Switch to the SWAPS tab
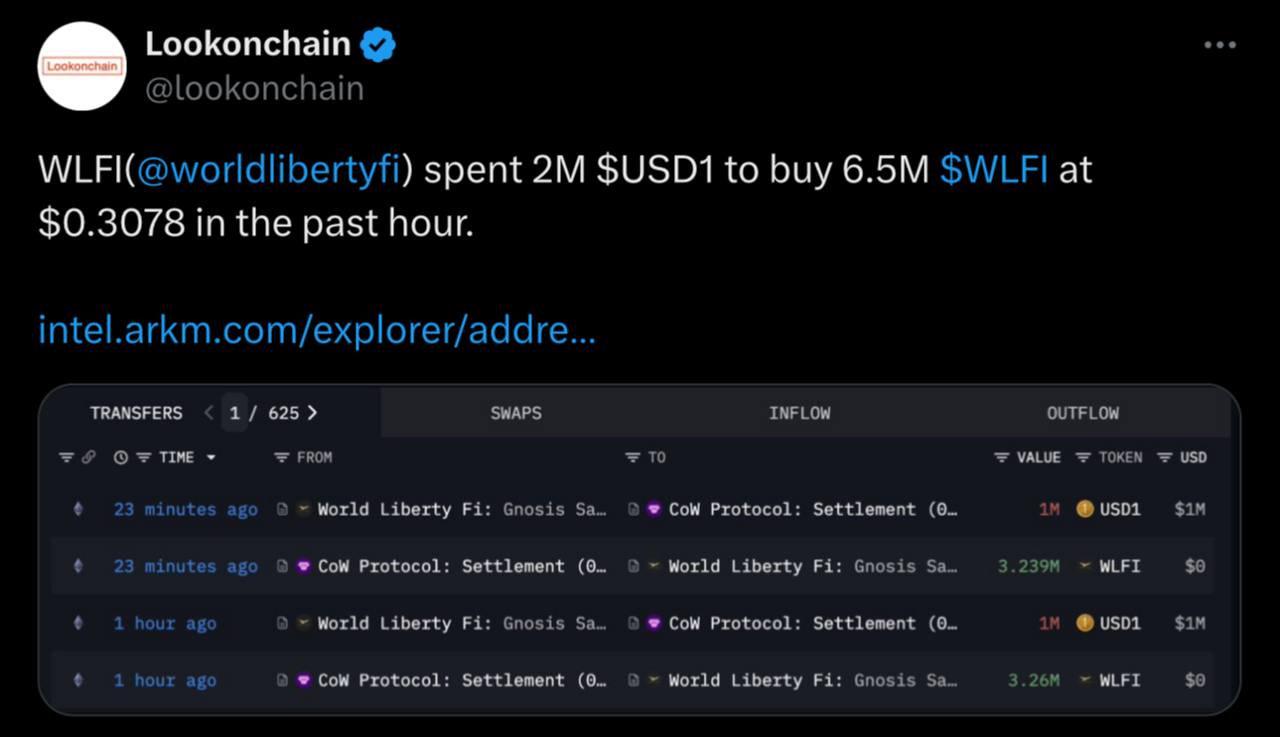This screenshot has width=1280, height=737. coord(516,413)
